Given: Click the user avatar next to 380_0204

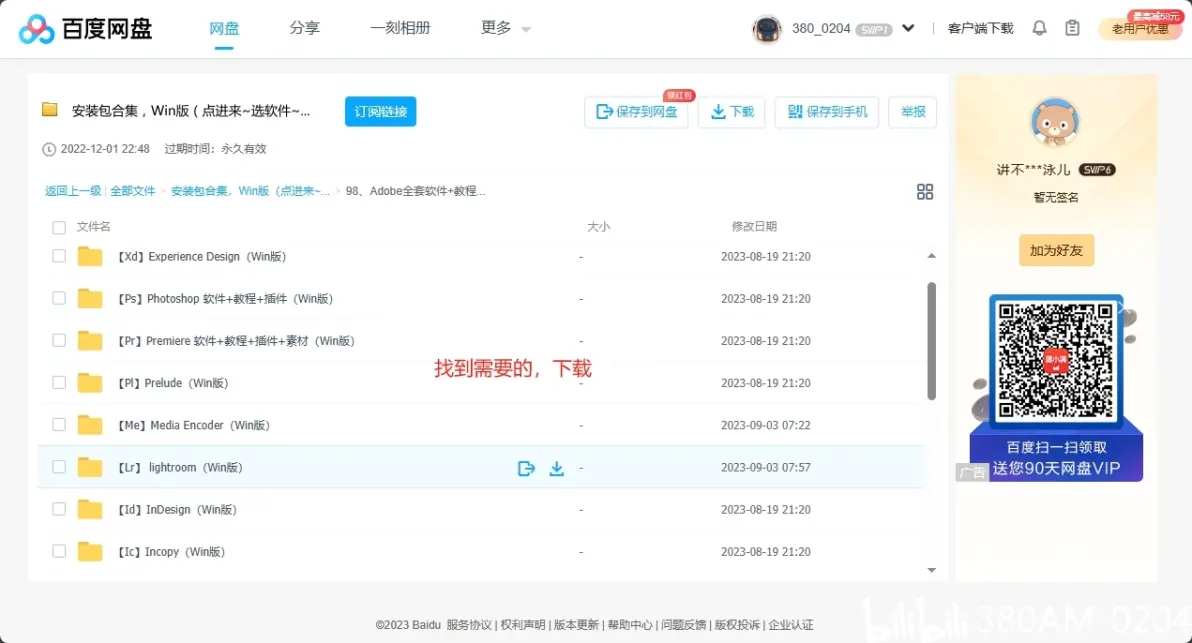Looking at the screenshot, I should [x=766, y=29].
